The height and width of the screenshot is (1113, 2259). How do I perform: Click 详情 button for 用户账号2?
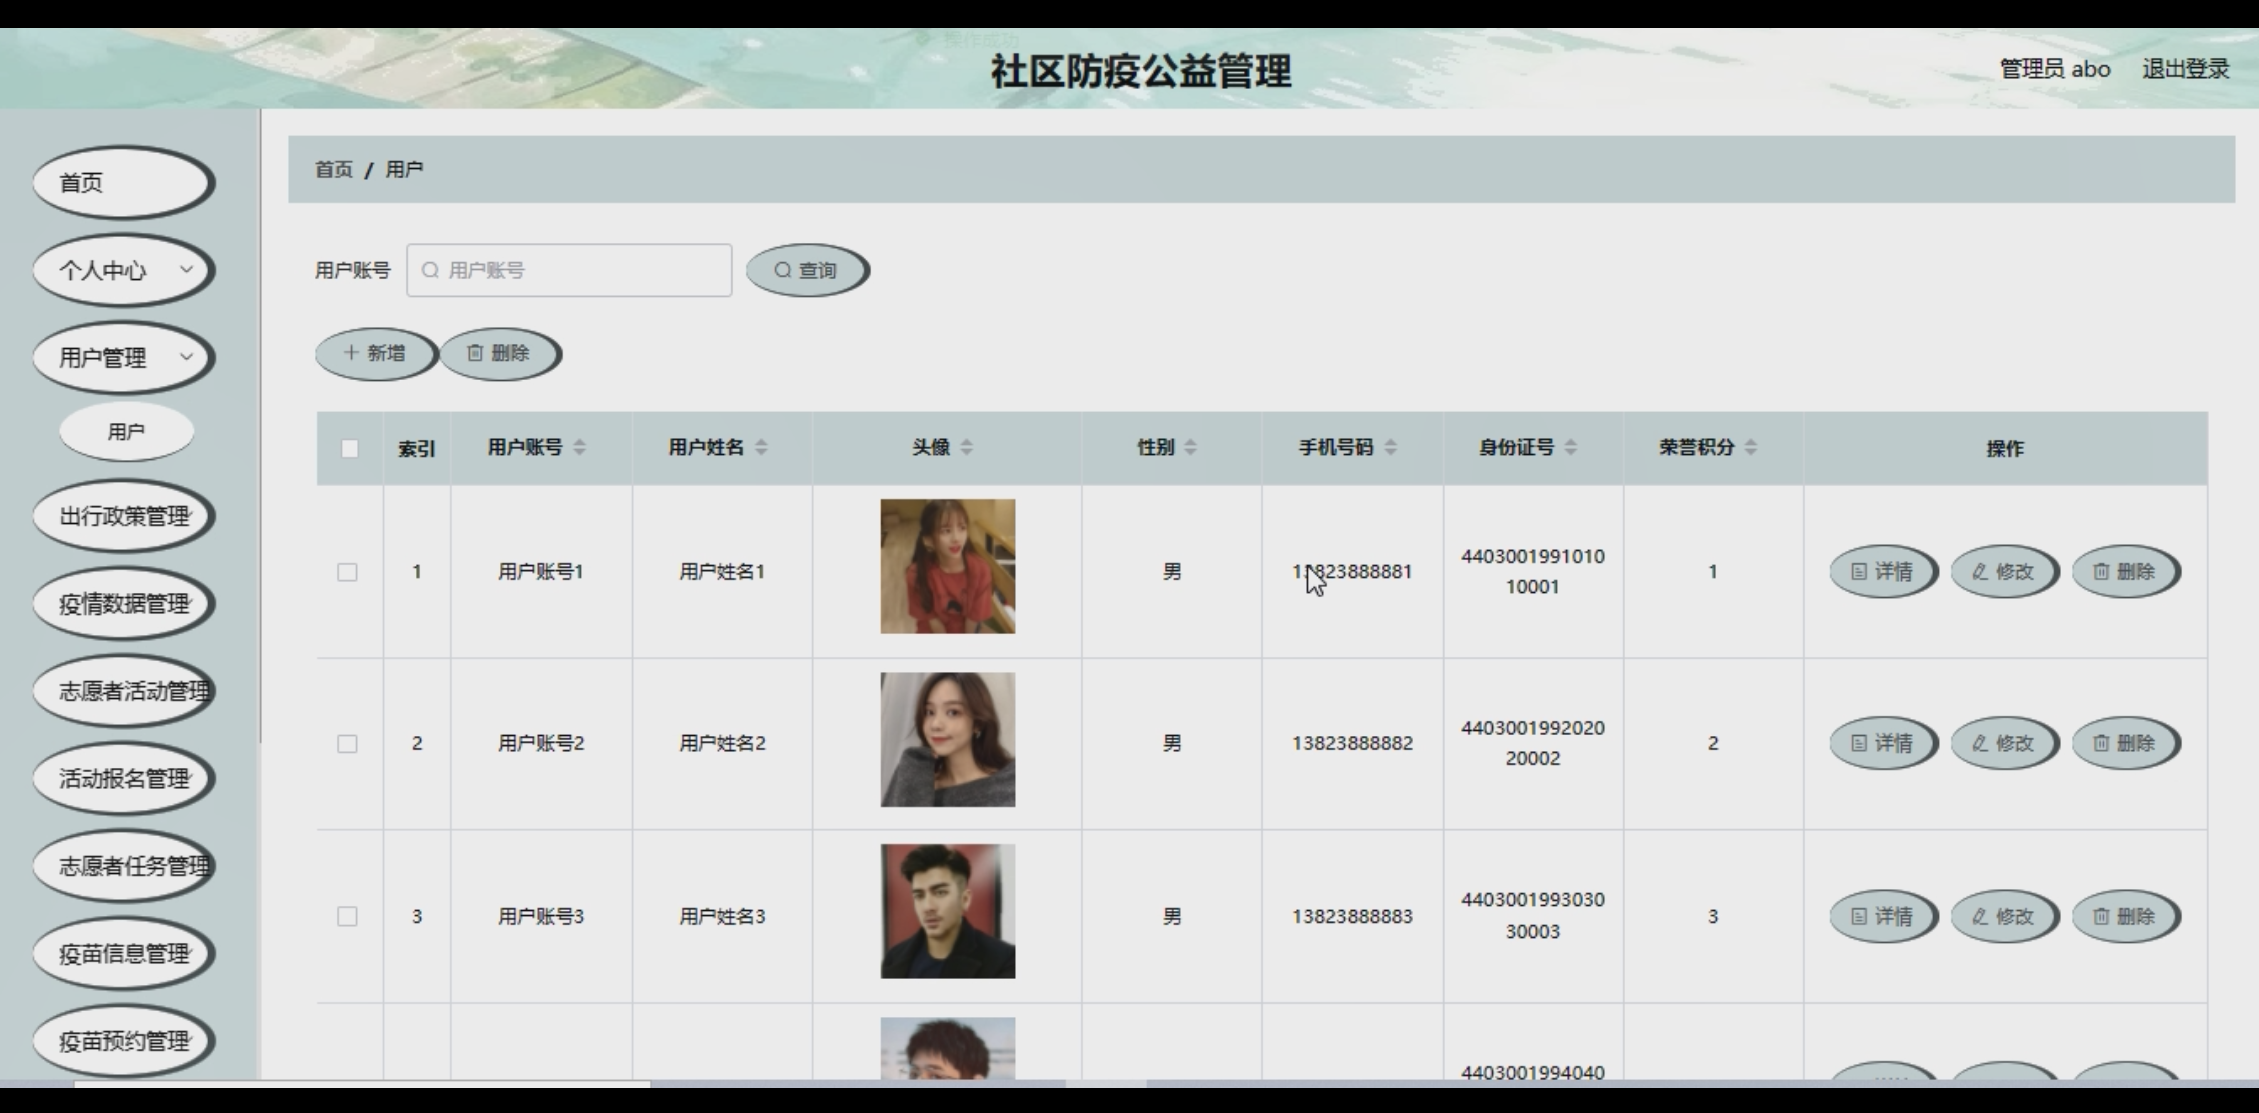1882,743
